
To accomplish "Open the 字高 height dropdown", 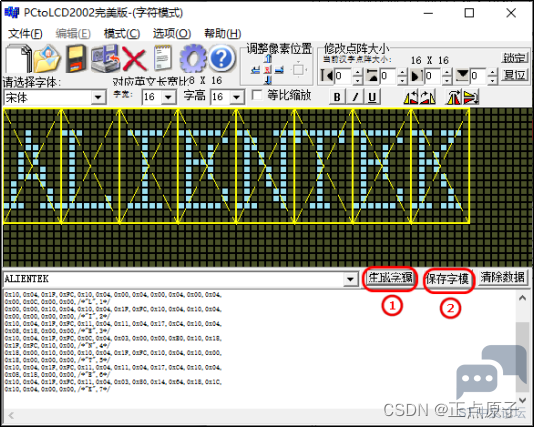I will pos(237,97).
